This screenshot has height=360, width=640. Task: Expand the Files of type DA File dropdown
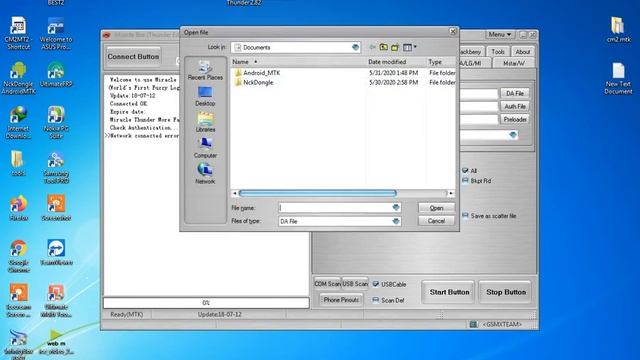(x=396, y=221)
